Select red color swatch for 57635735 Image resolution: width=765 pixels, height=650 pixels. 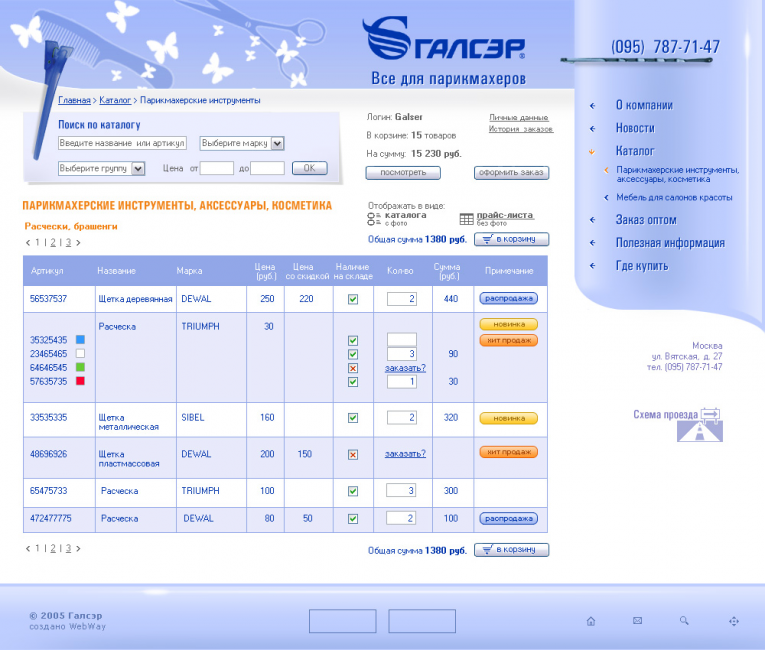click(81, 381)
